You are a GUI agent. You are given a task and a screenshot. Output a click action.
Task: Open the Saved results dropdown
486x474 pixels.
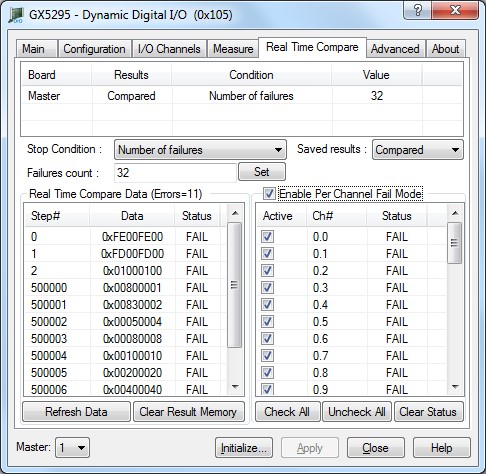tap(418, 150)
